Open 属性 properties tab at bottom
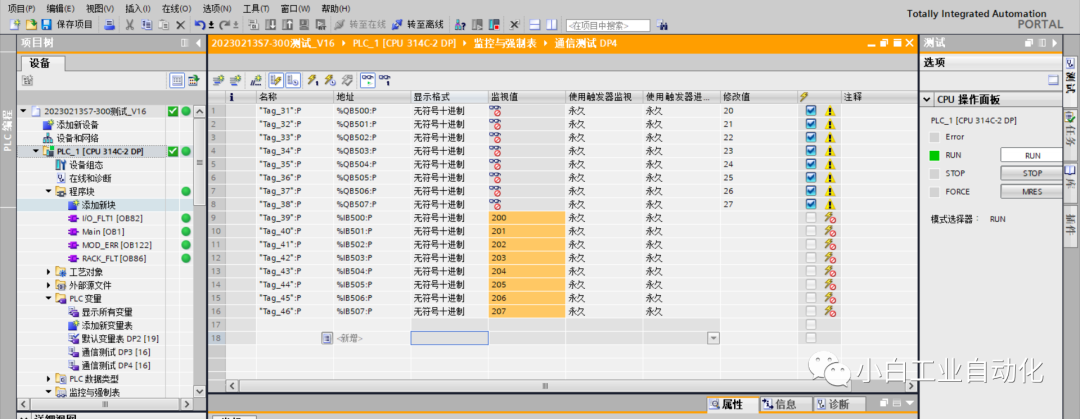Screen dimensions: 1080x419 (732, 405)
